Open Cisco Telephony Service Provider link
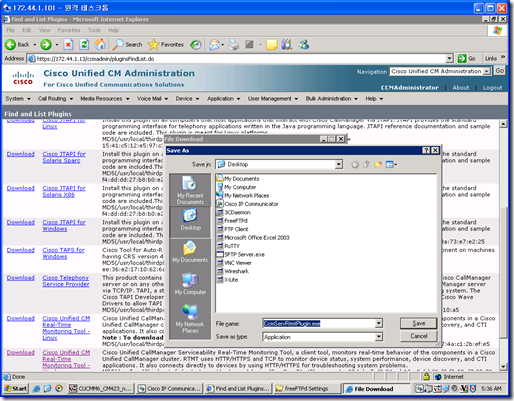 click(x=66, y=281)
